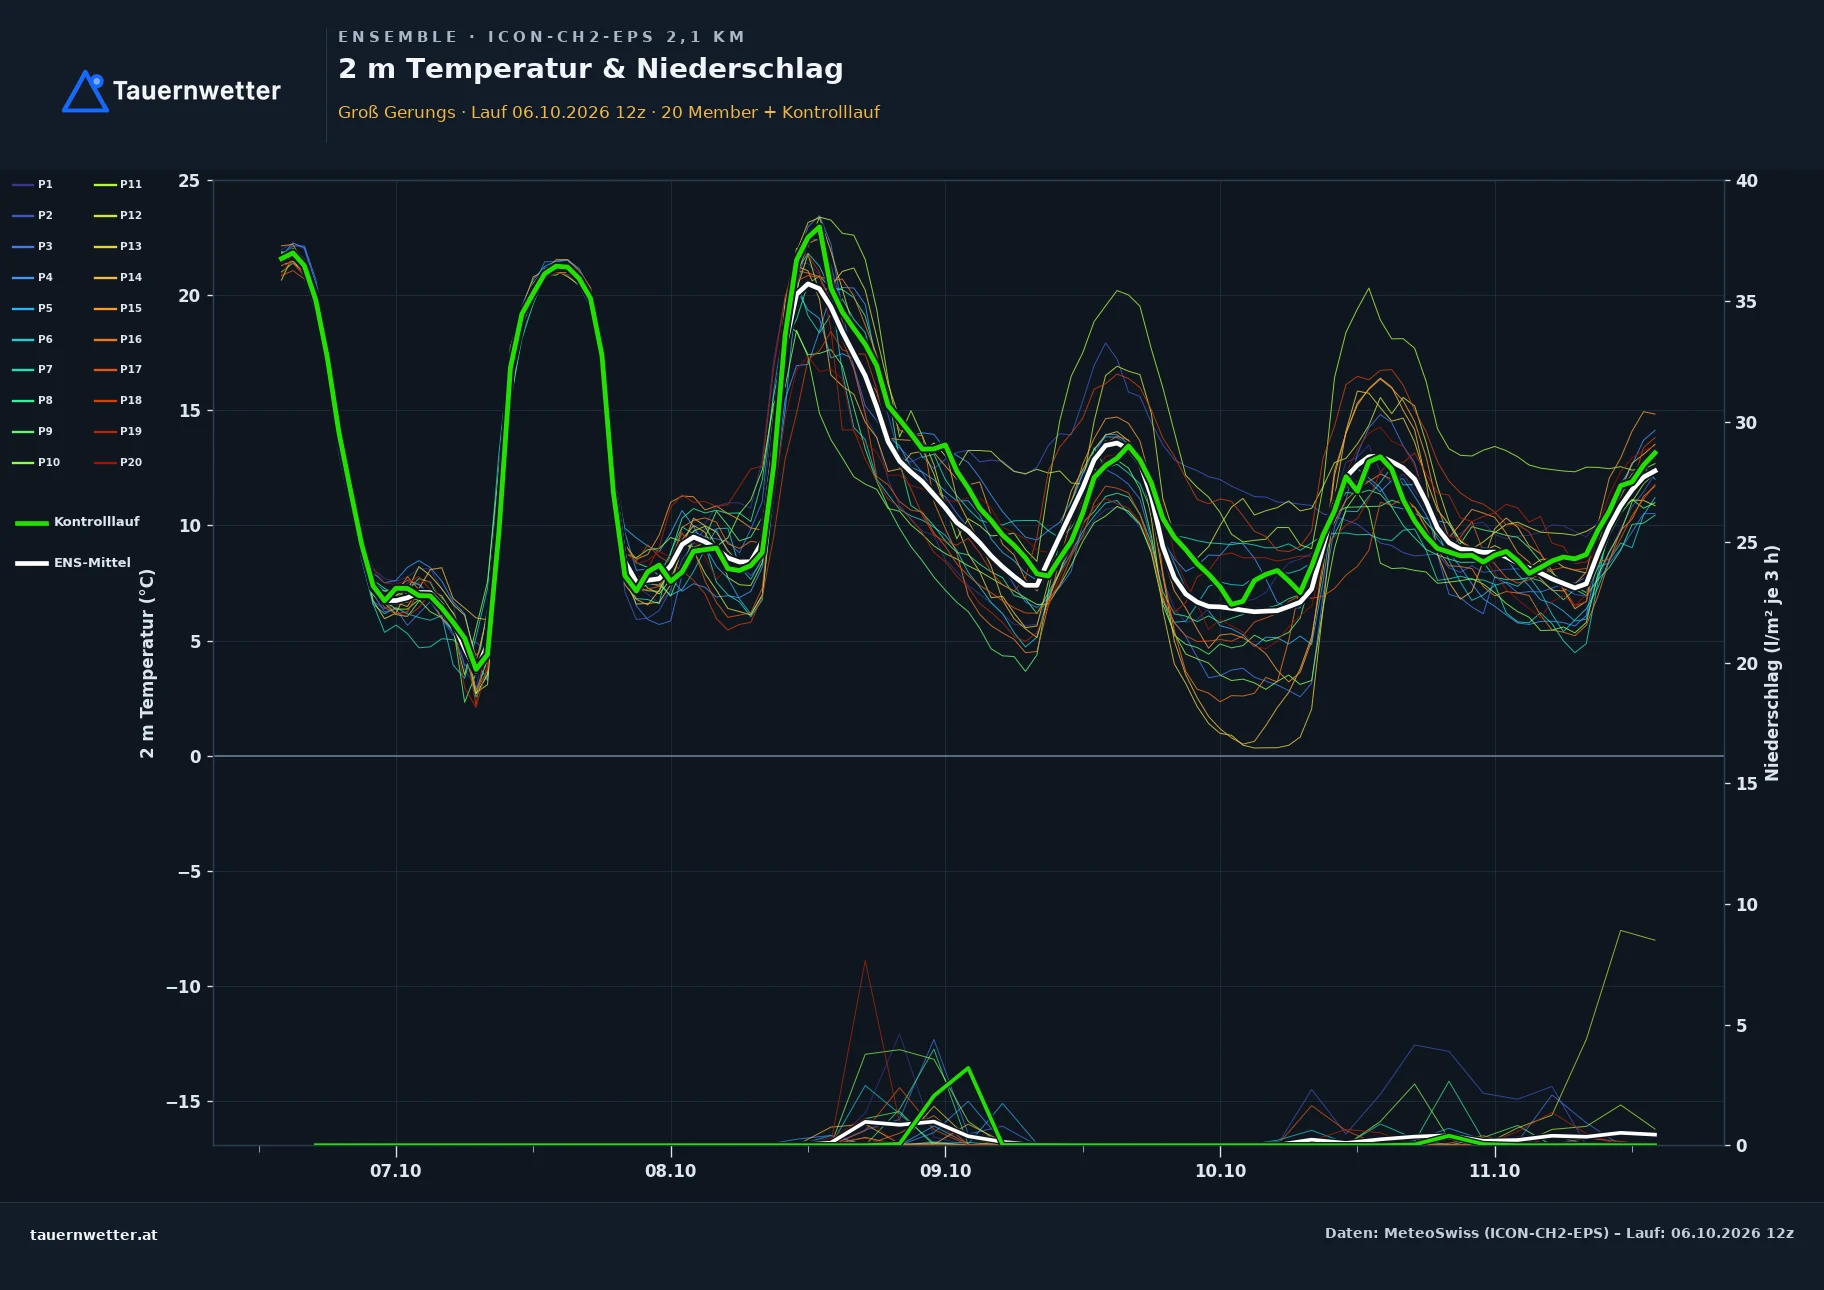Screen dimensions: 1824x1290
Task: Select the P6 legend entry
Action: [x=33, y=339]
